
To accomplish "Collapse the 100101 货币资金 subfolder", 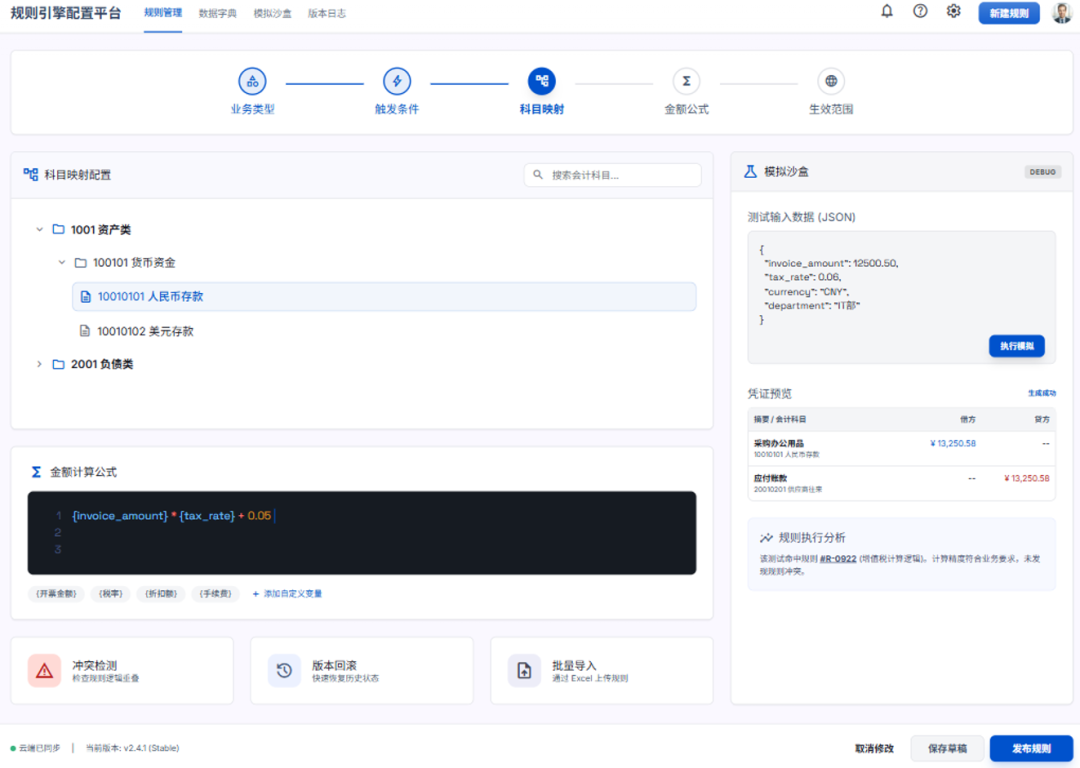I will point(61,262).
